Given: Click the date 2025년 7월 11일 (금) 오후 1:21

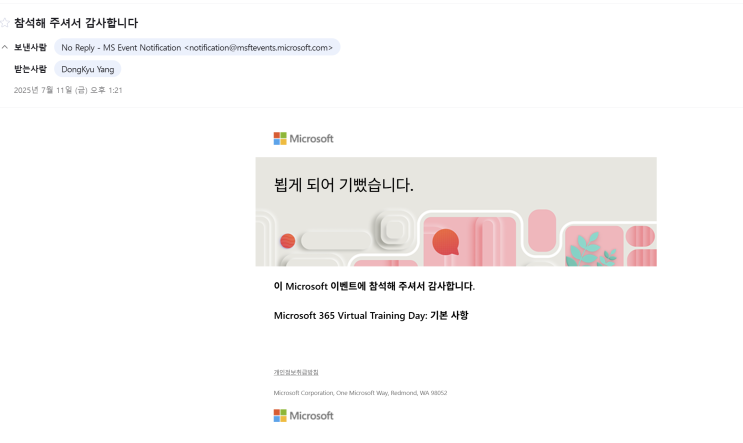Looking at the screenshot, I should (x=68, y=90).
